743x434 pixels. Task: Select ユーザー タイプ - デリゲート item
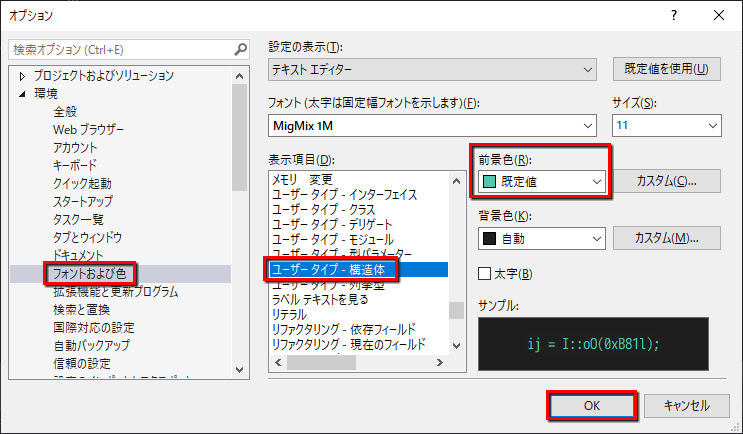[332, 225]
